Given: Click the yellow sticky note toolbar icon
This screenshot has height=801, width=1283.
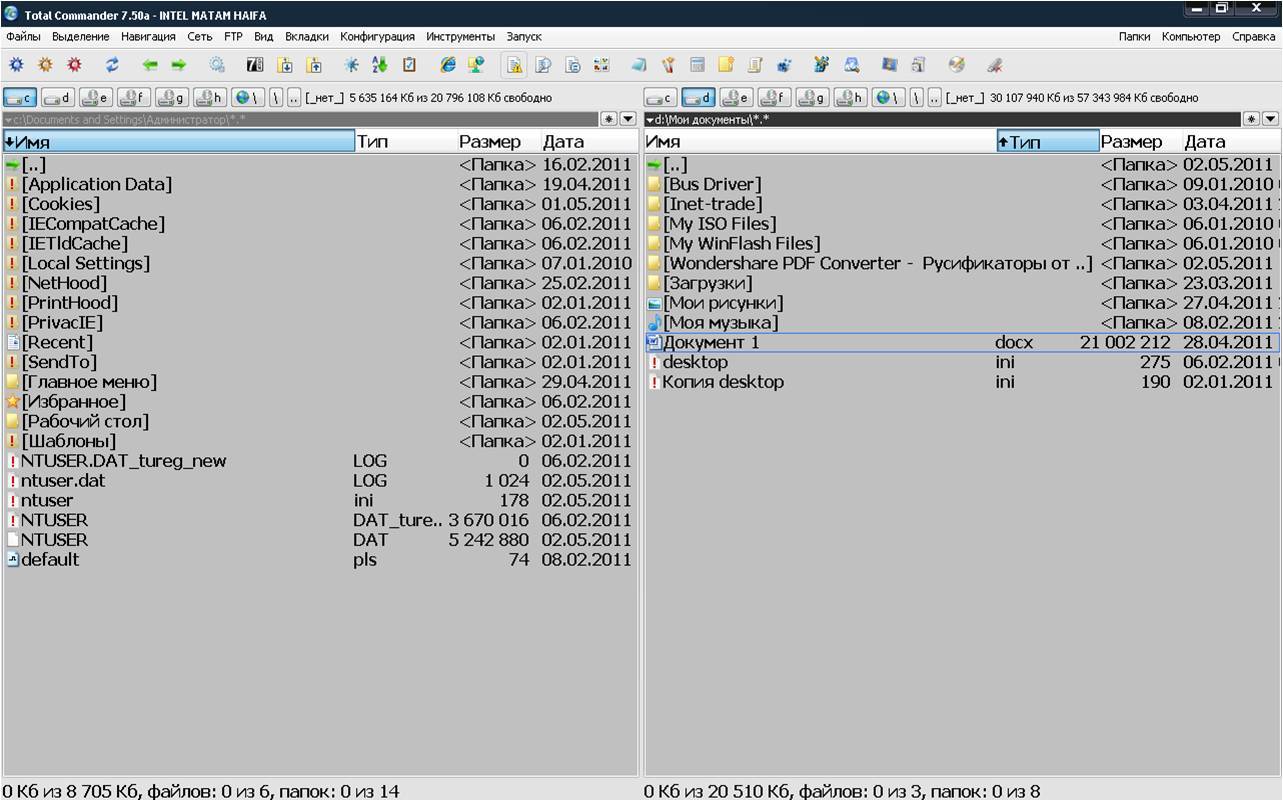Looking at the screenshot, I should pos(726,65).
